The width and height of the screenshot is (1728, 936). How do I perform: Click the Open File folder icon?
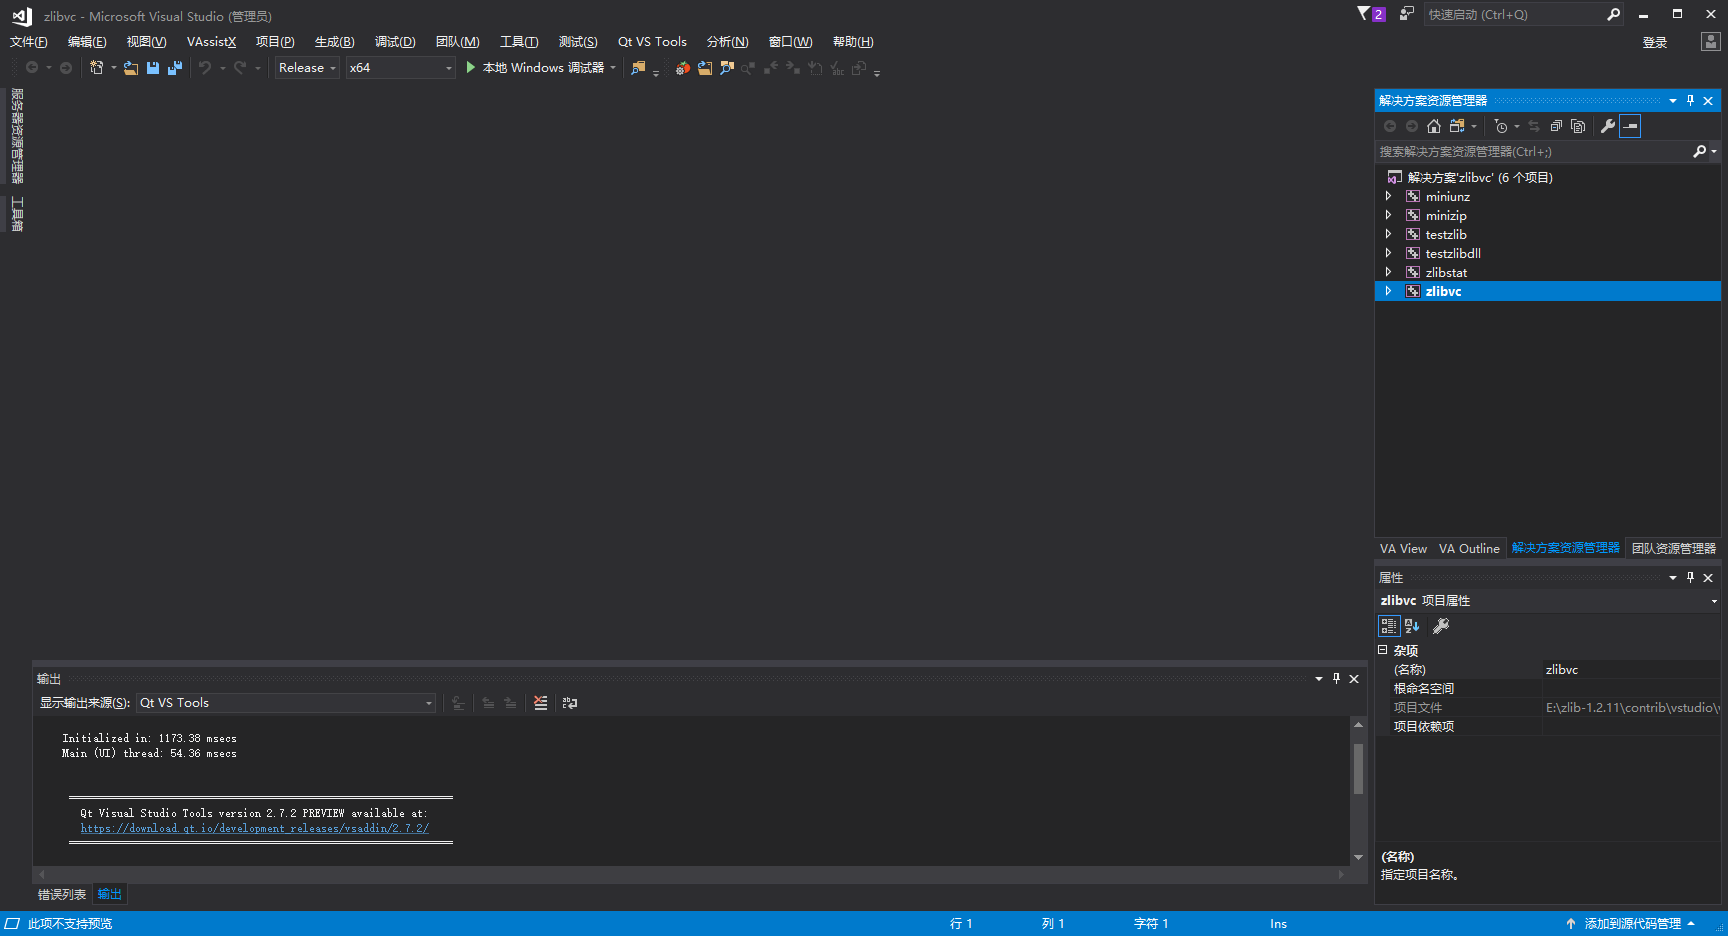(131, 68)
